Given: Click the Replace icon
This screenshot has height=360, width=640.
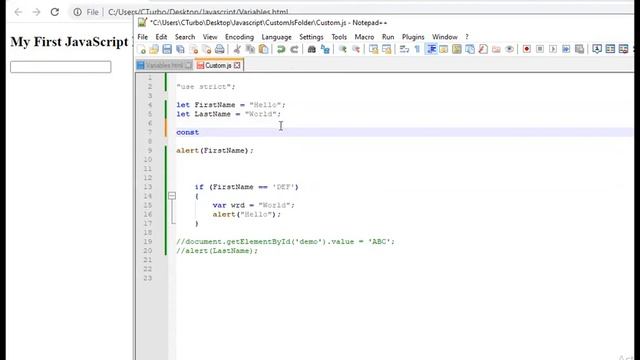Looking at the screenshot, I should tap(325, 49).
